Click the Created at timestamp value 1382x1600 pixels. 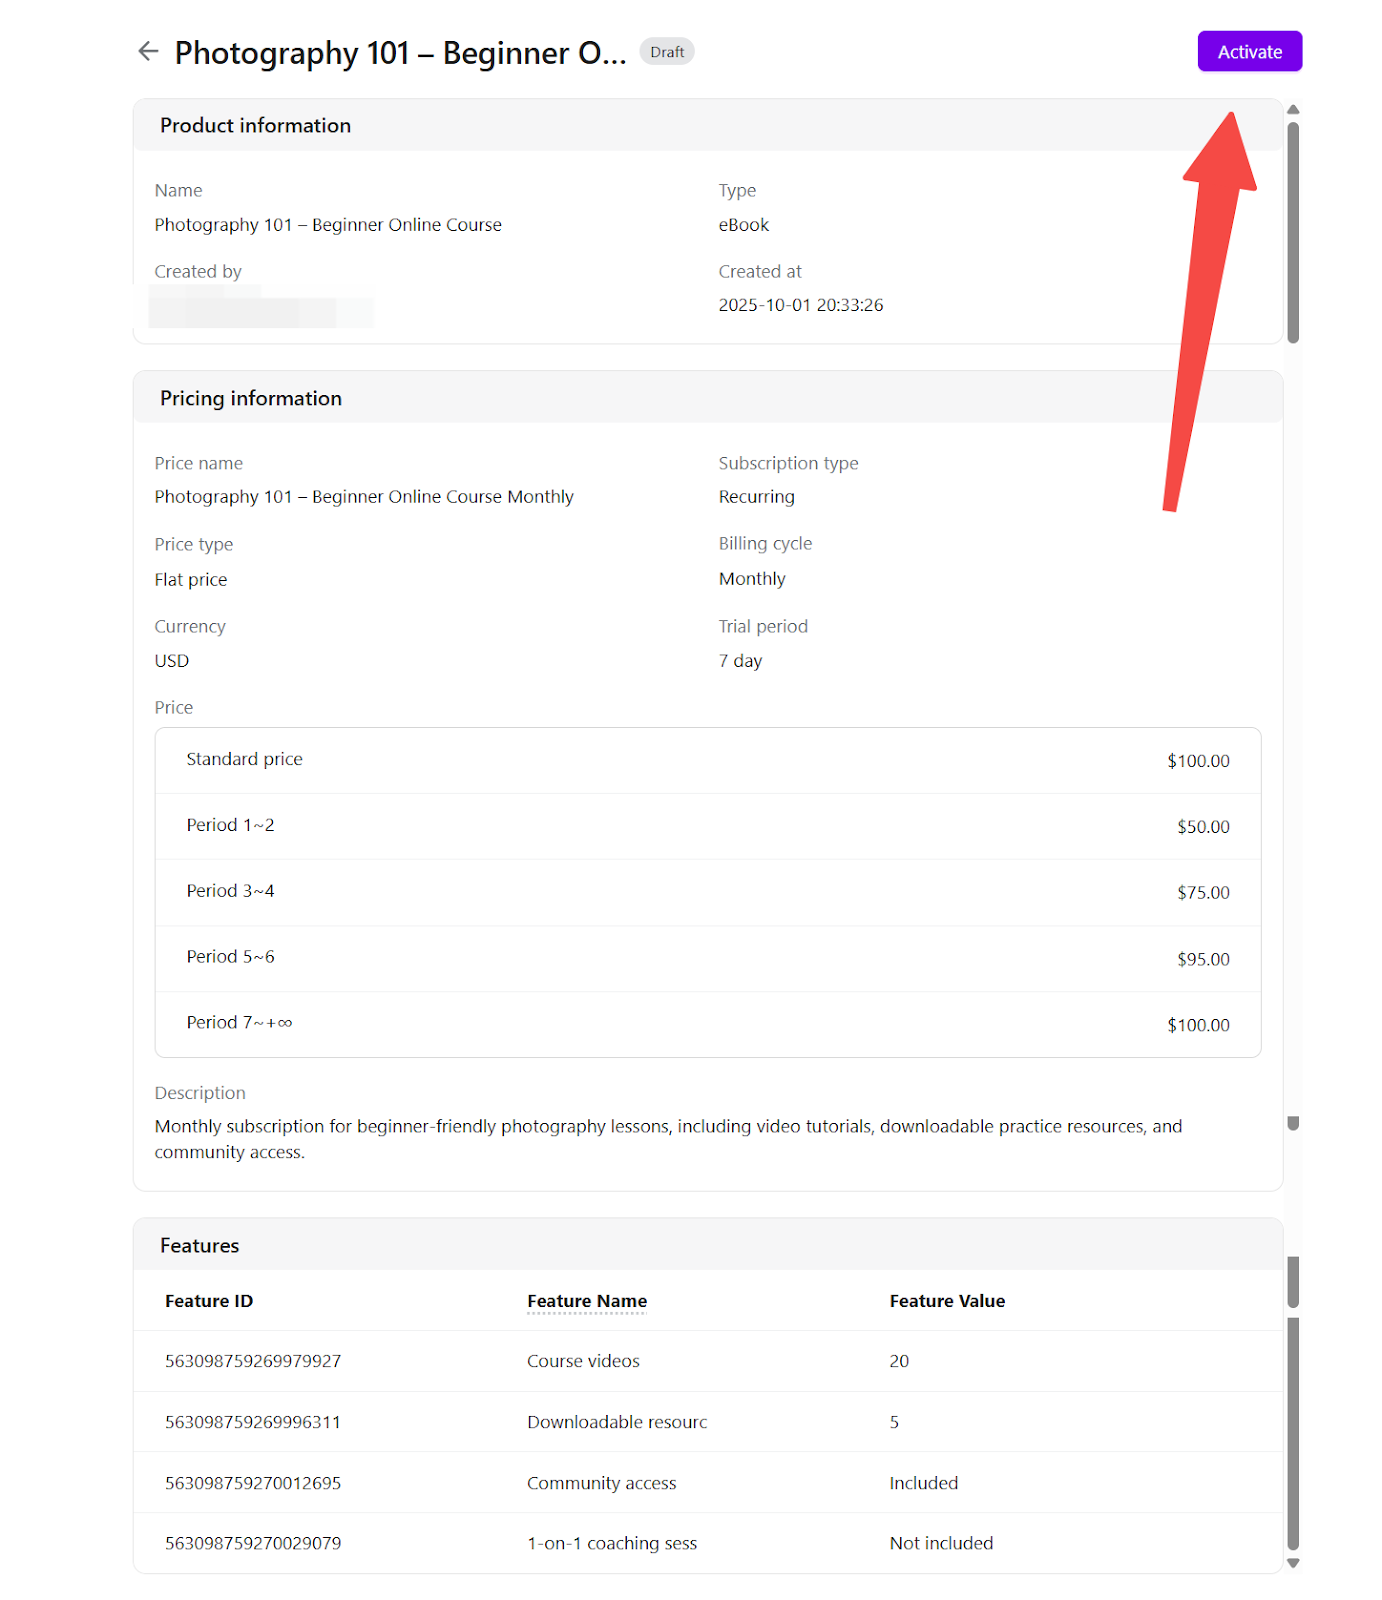pyautogui.click(x=800, y=305)
